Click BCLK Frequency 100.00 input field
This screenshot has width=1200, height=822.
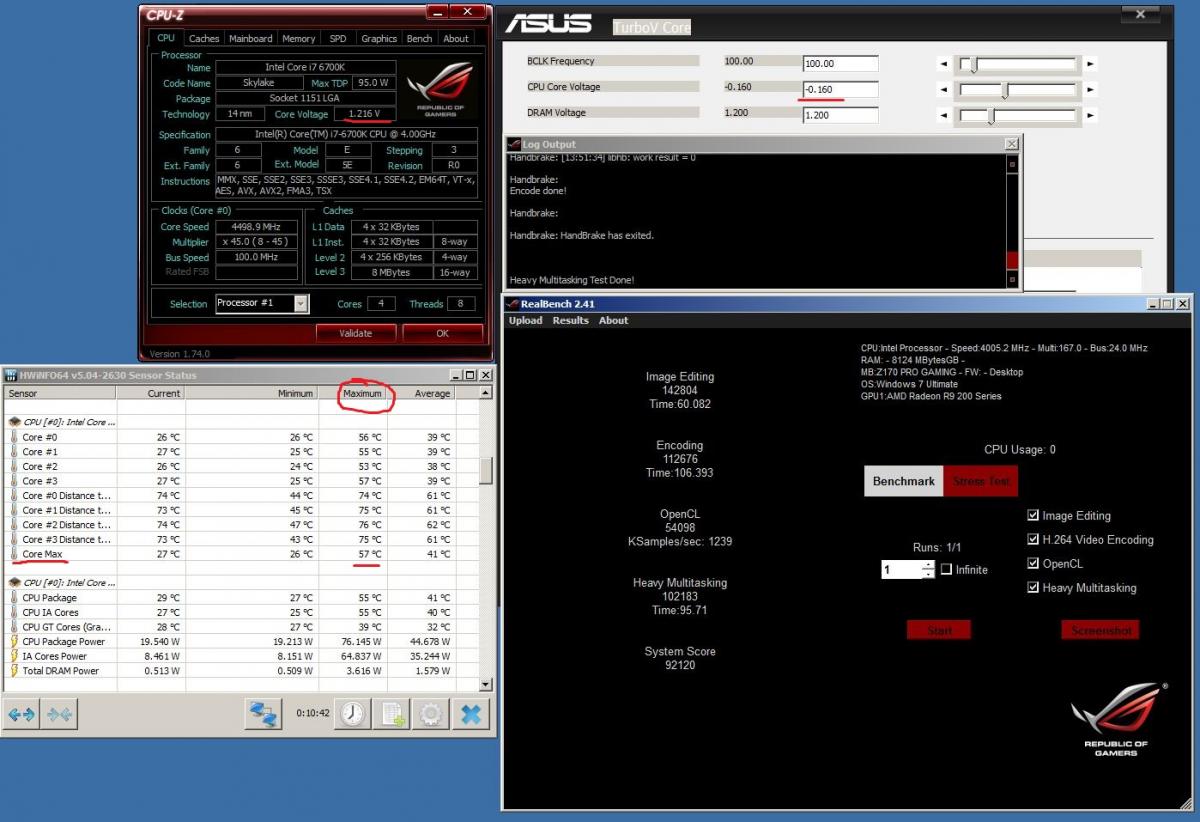coord(840,64)
